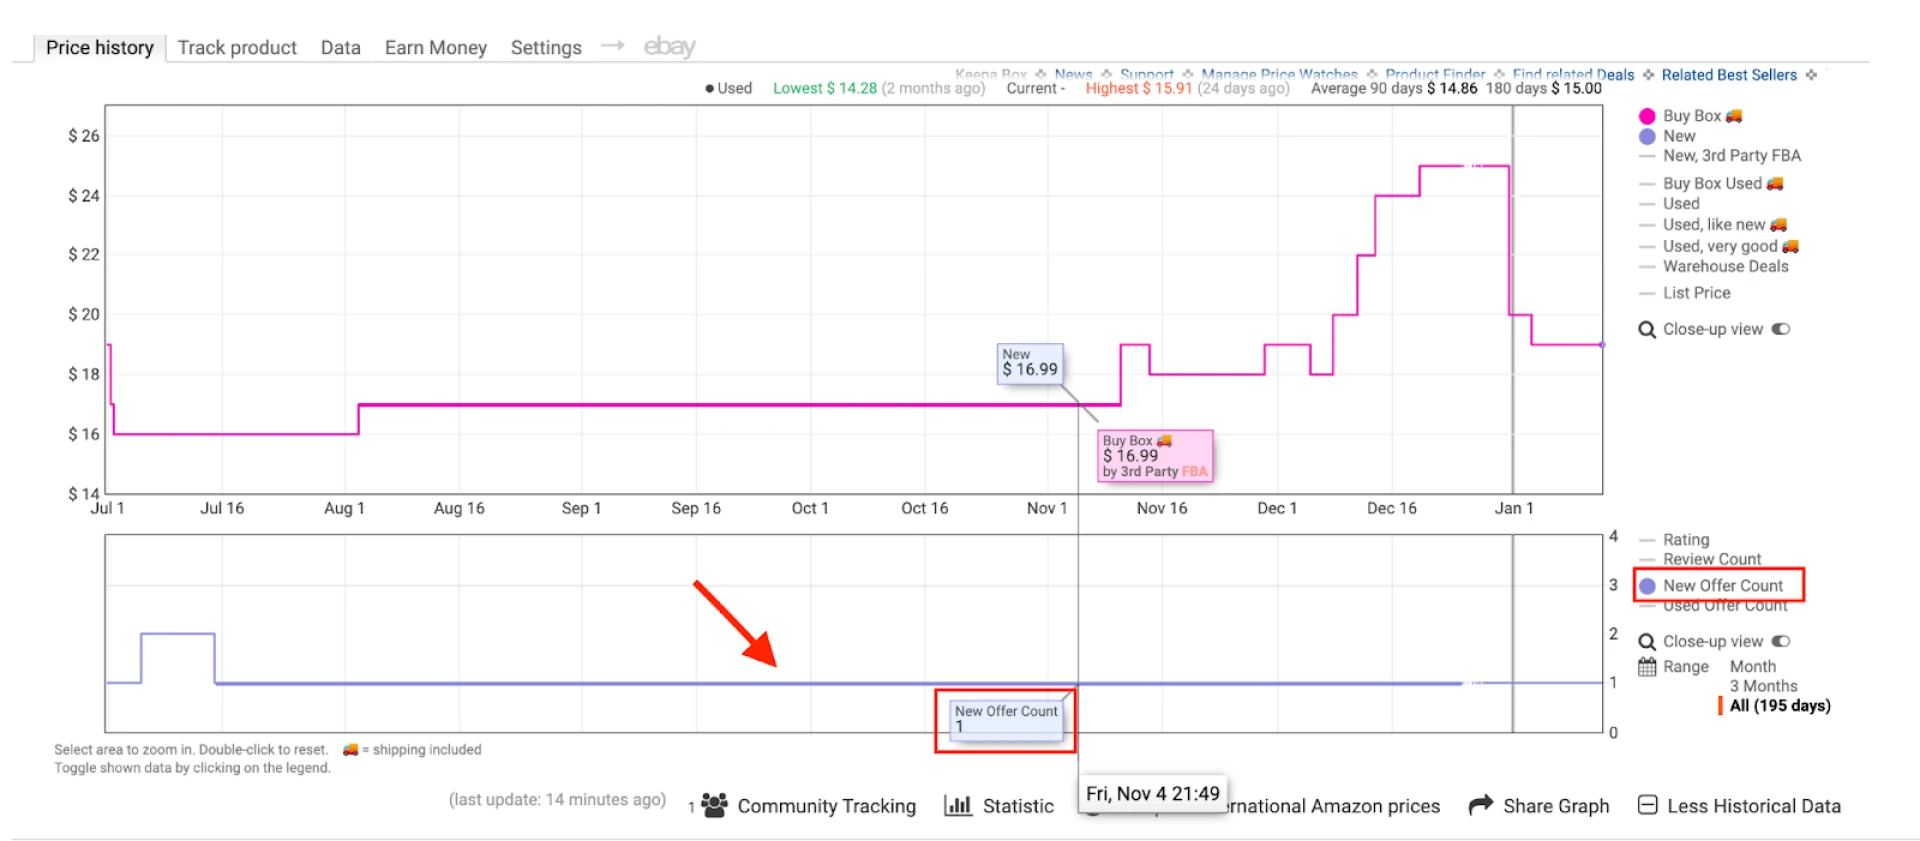1920x841 pixels.
Task: Open the Statistic panel
Action: tap(1018, 806)
